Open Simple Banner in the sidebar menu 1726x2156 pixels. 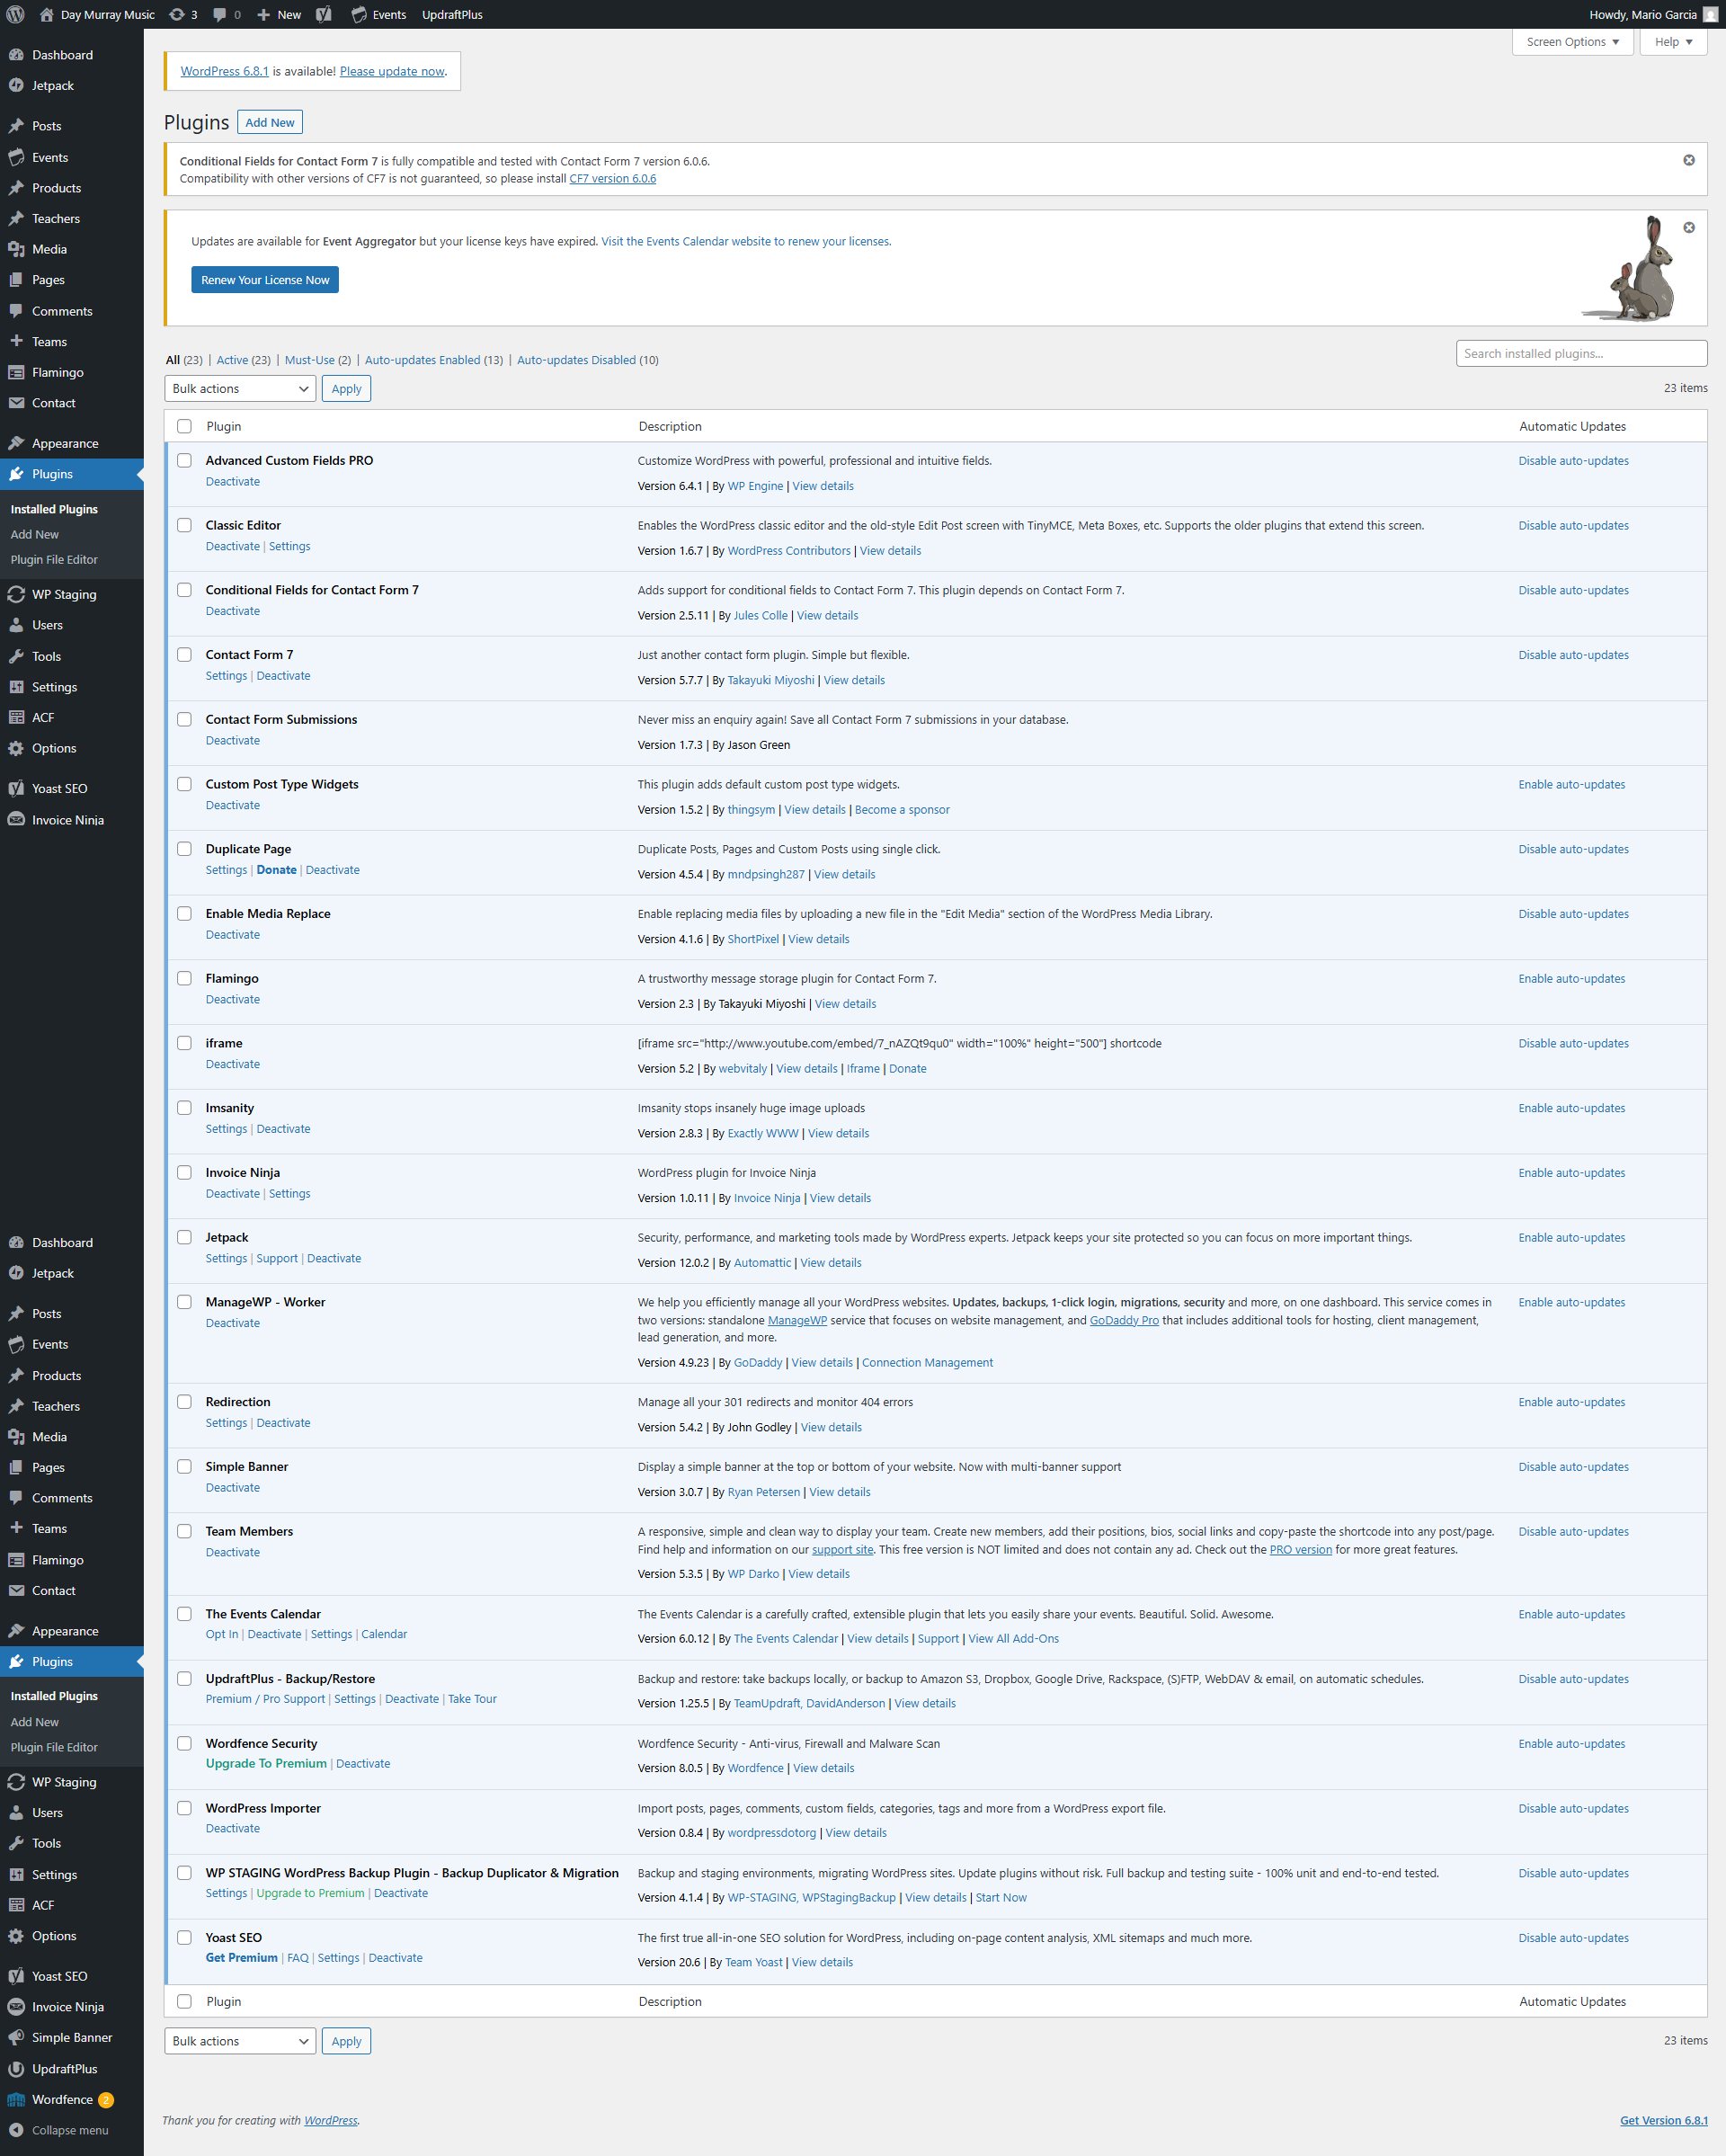[x=72, y=2037]
